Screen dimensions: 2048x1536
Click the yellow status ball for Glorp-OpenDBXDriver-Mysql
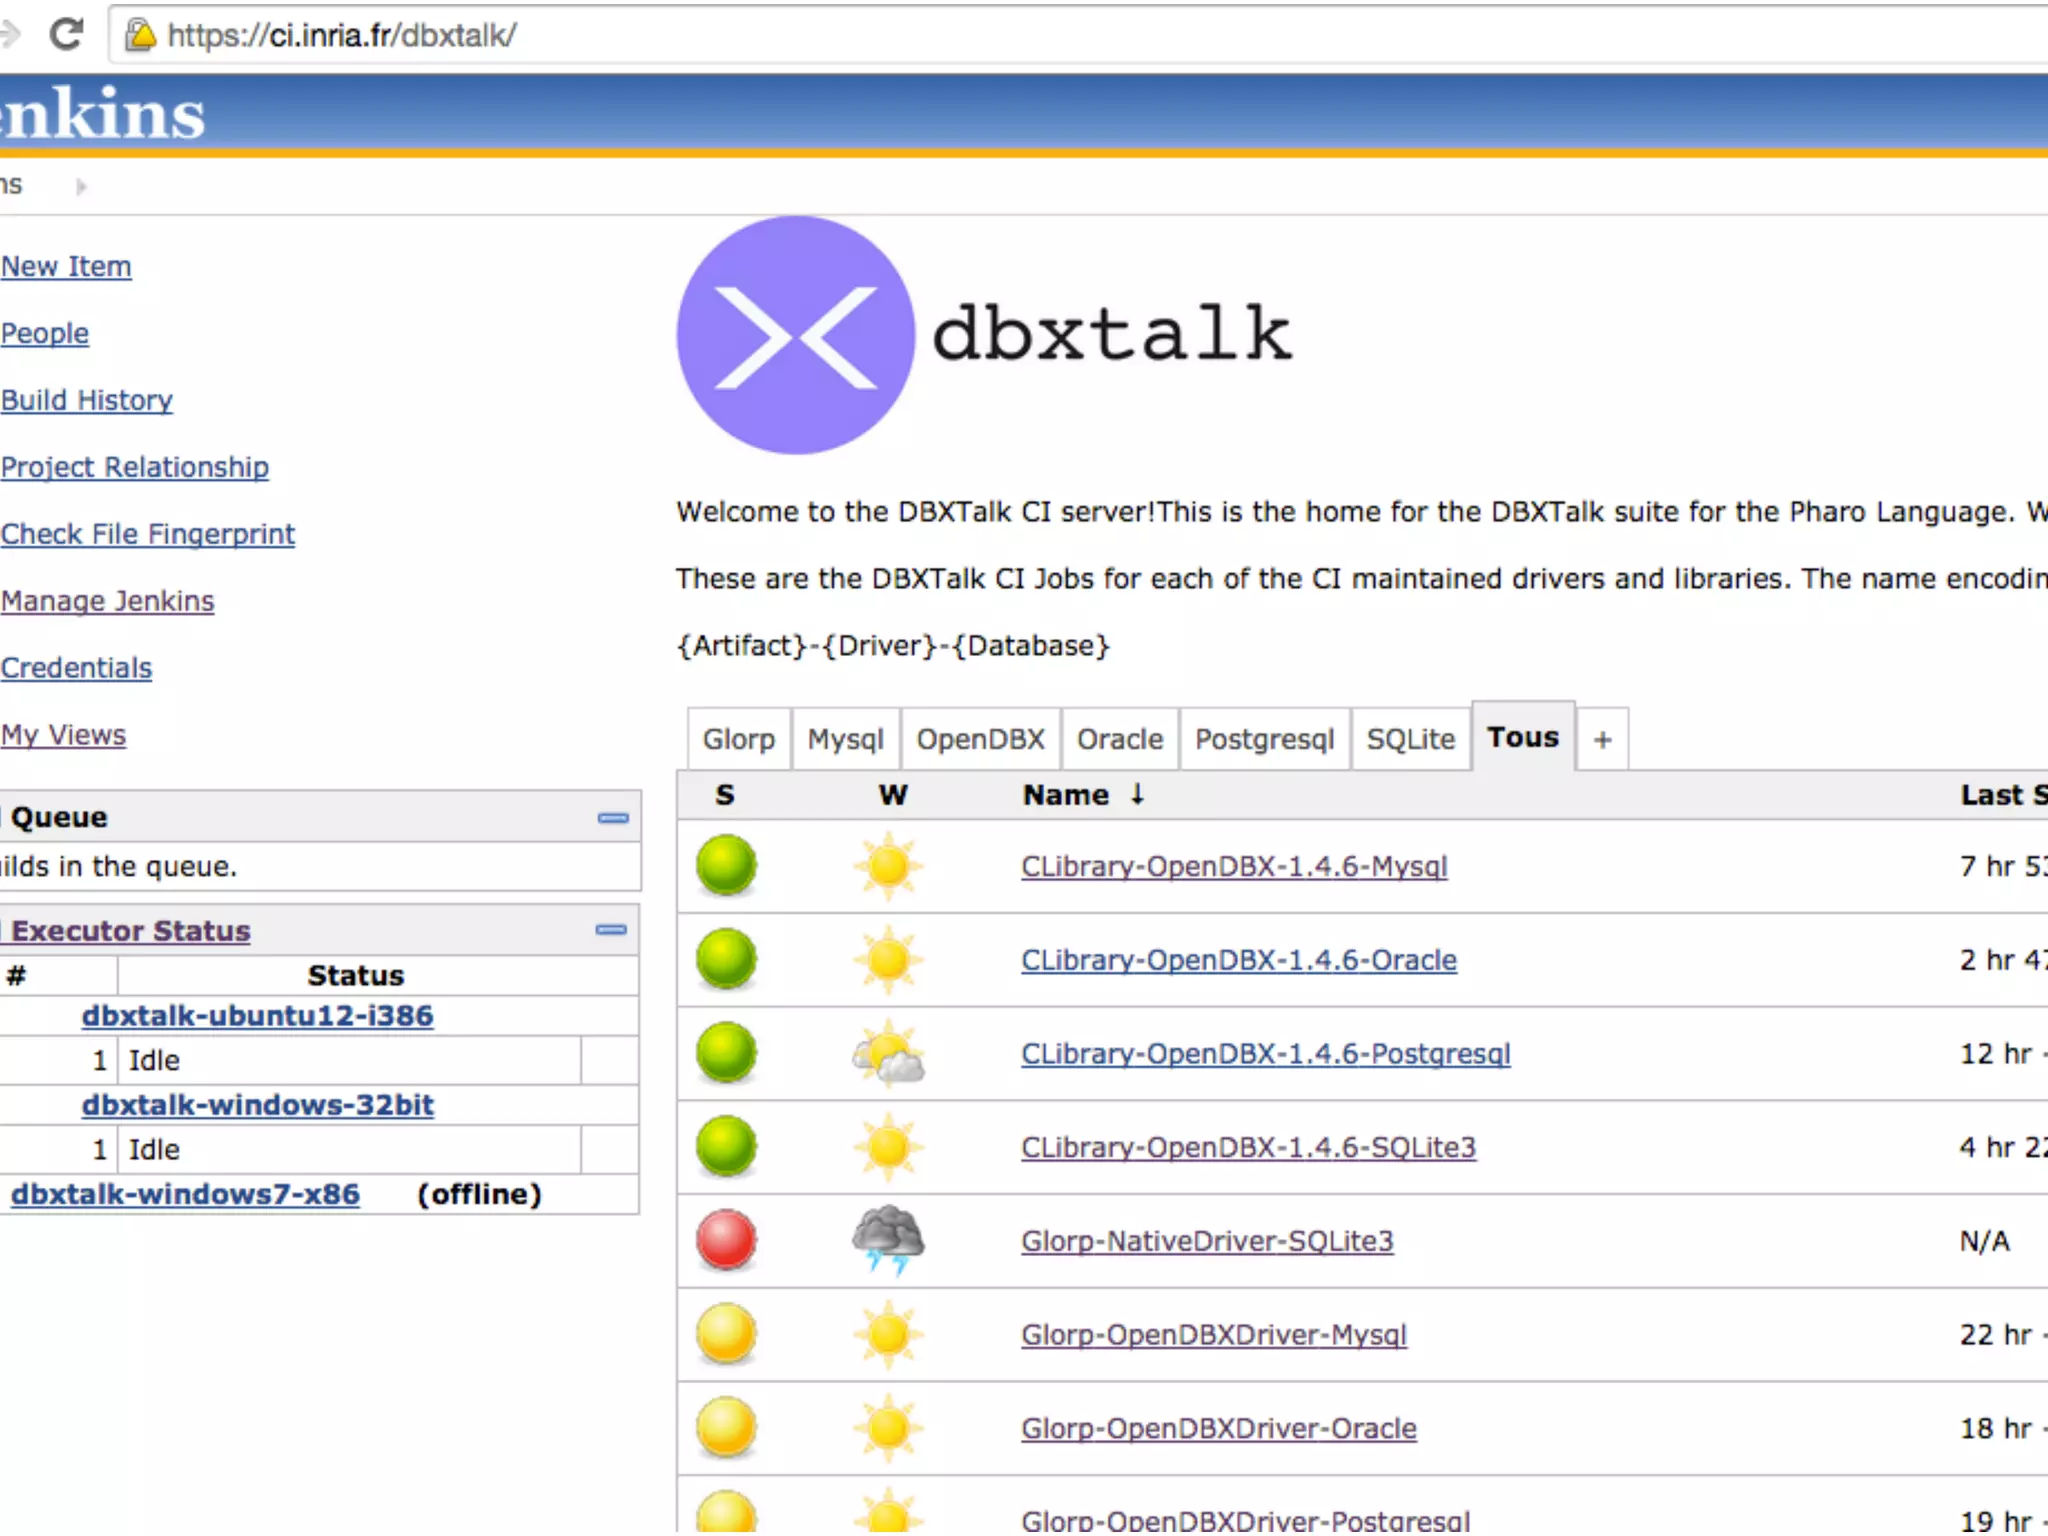726,1334
